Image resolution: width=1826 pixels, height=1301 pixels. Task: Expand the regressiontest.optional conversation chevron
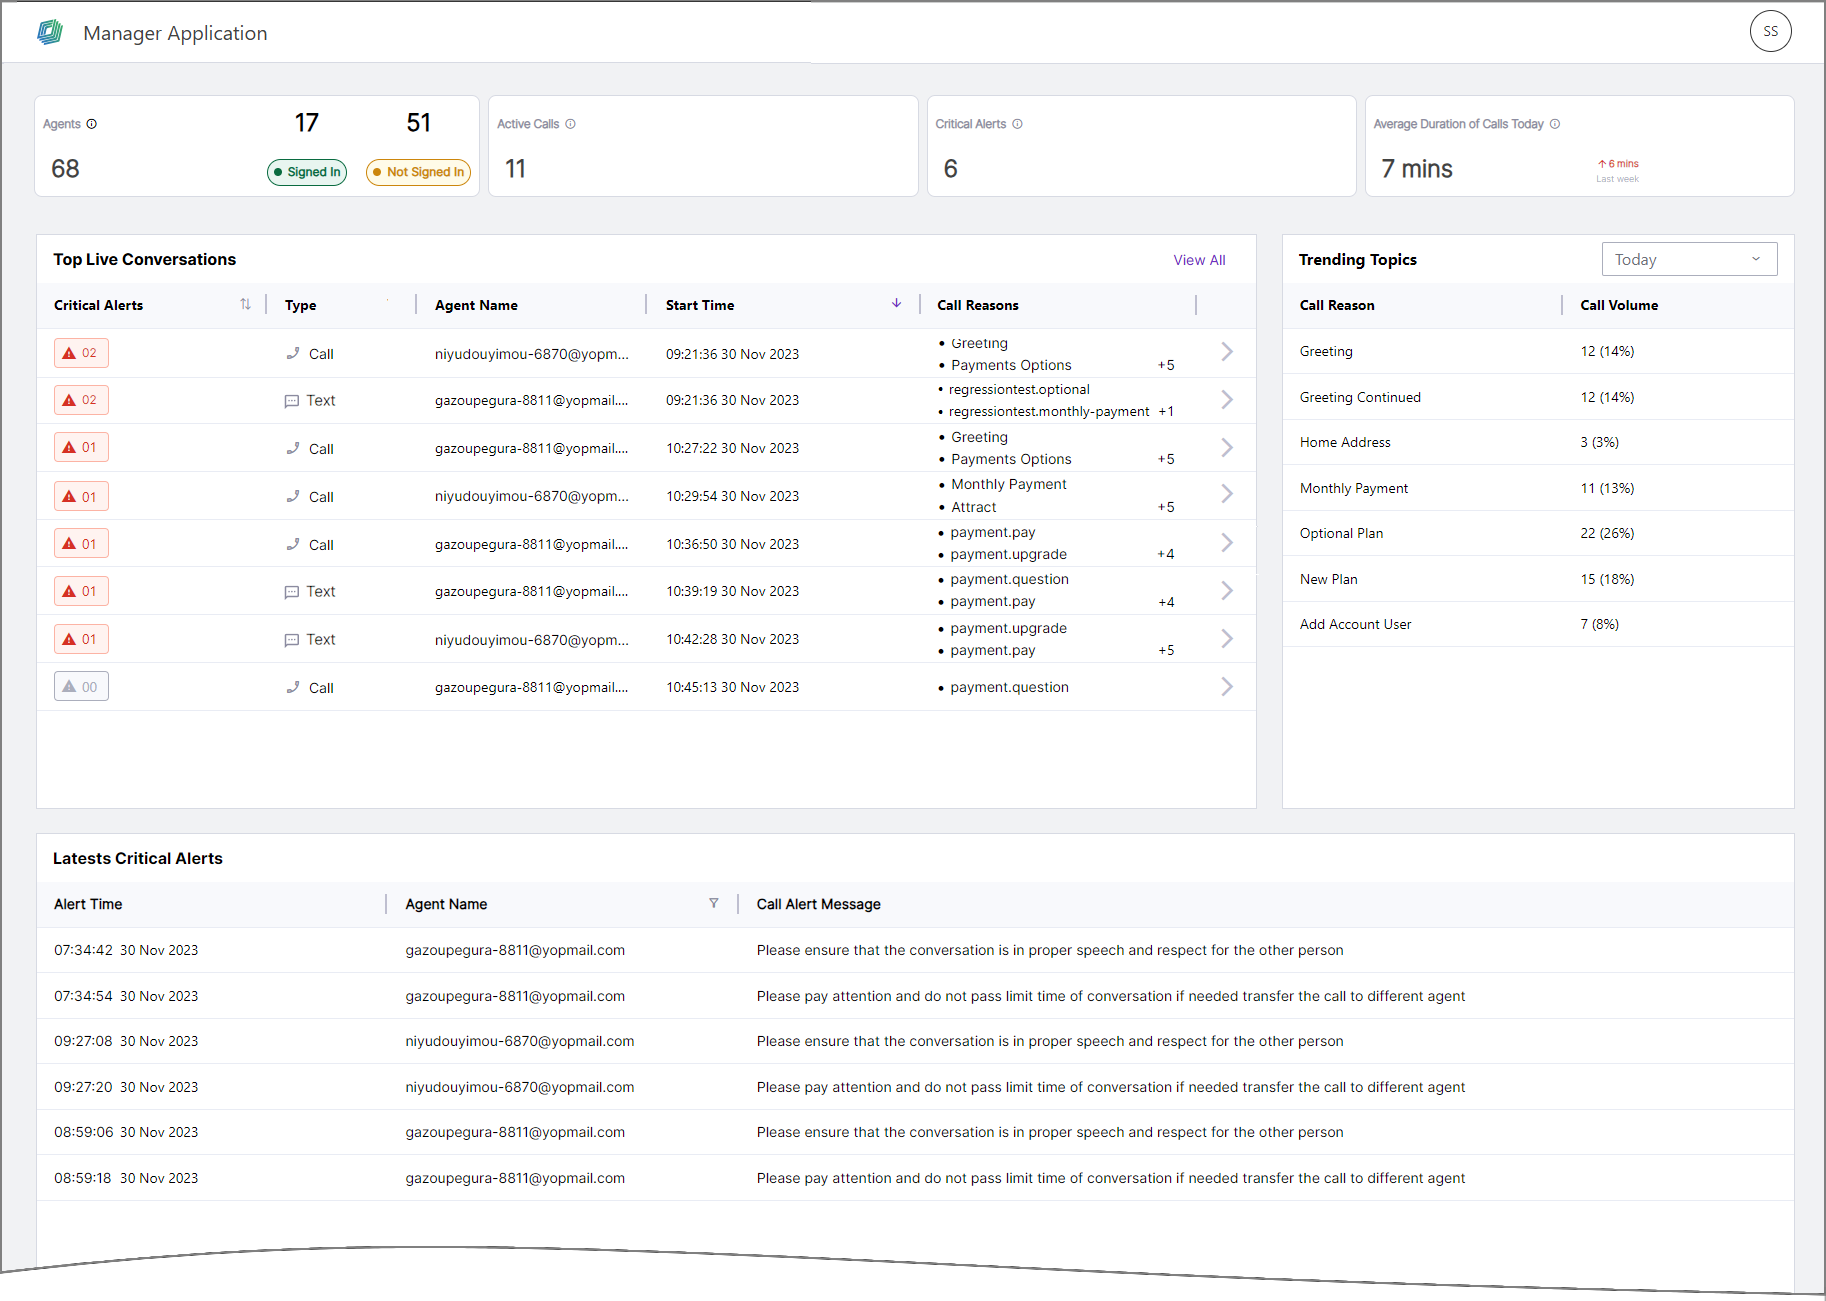point(1227,400)
